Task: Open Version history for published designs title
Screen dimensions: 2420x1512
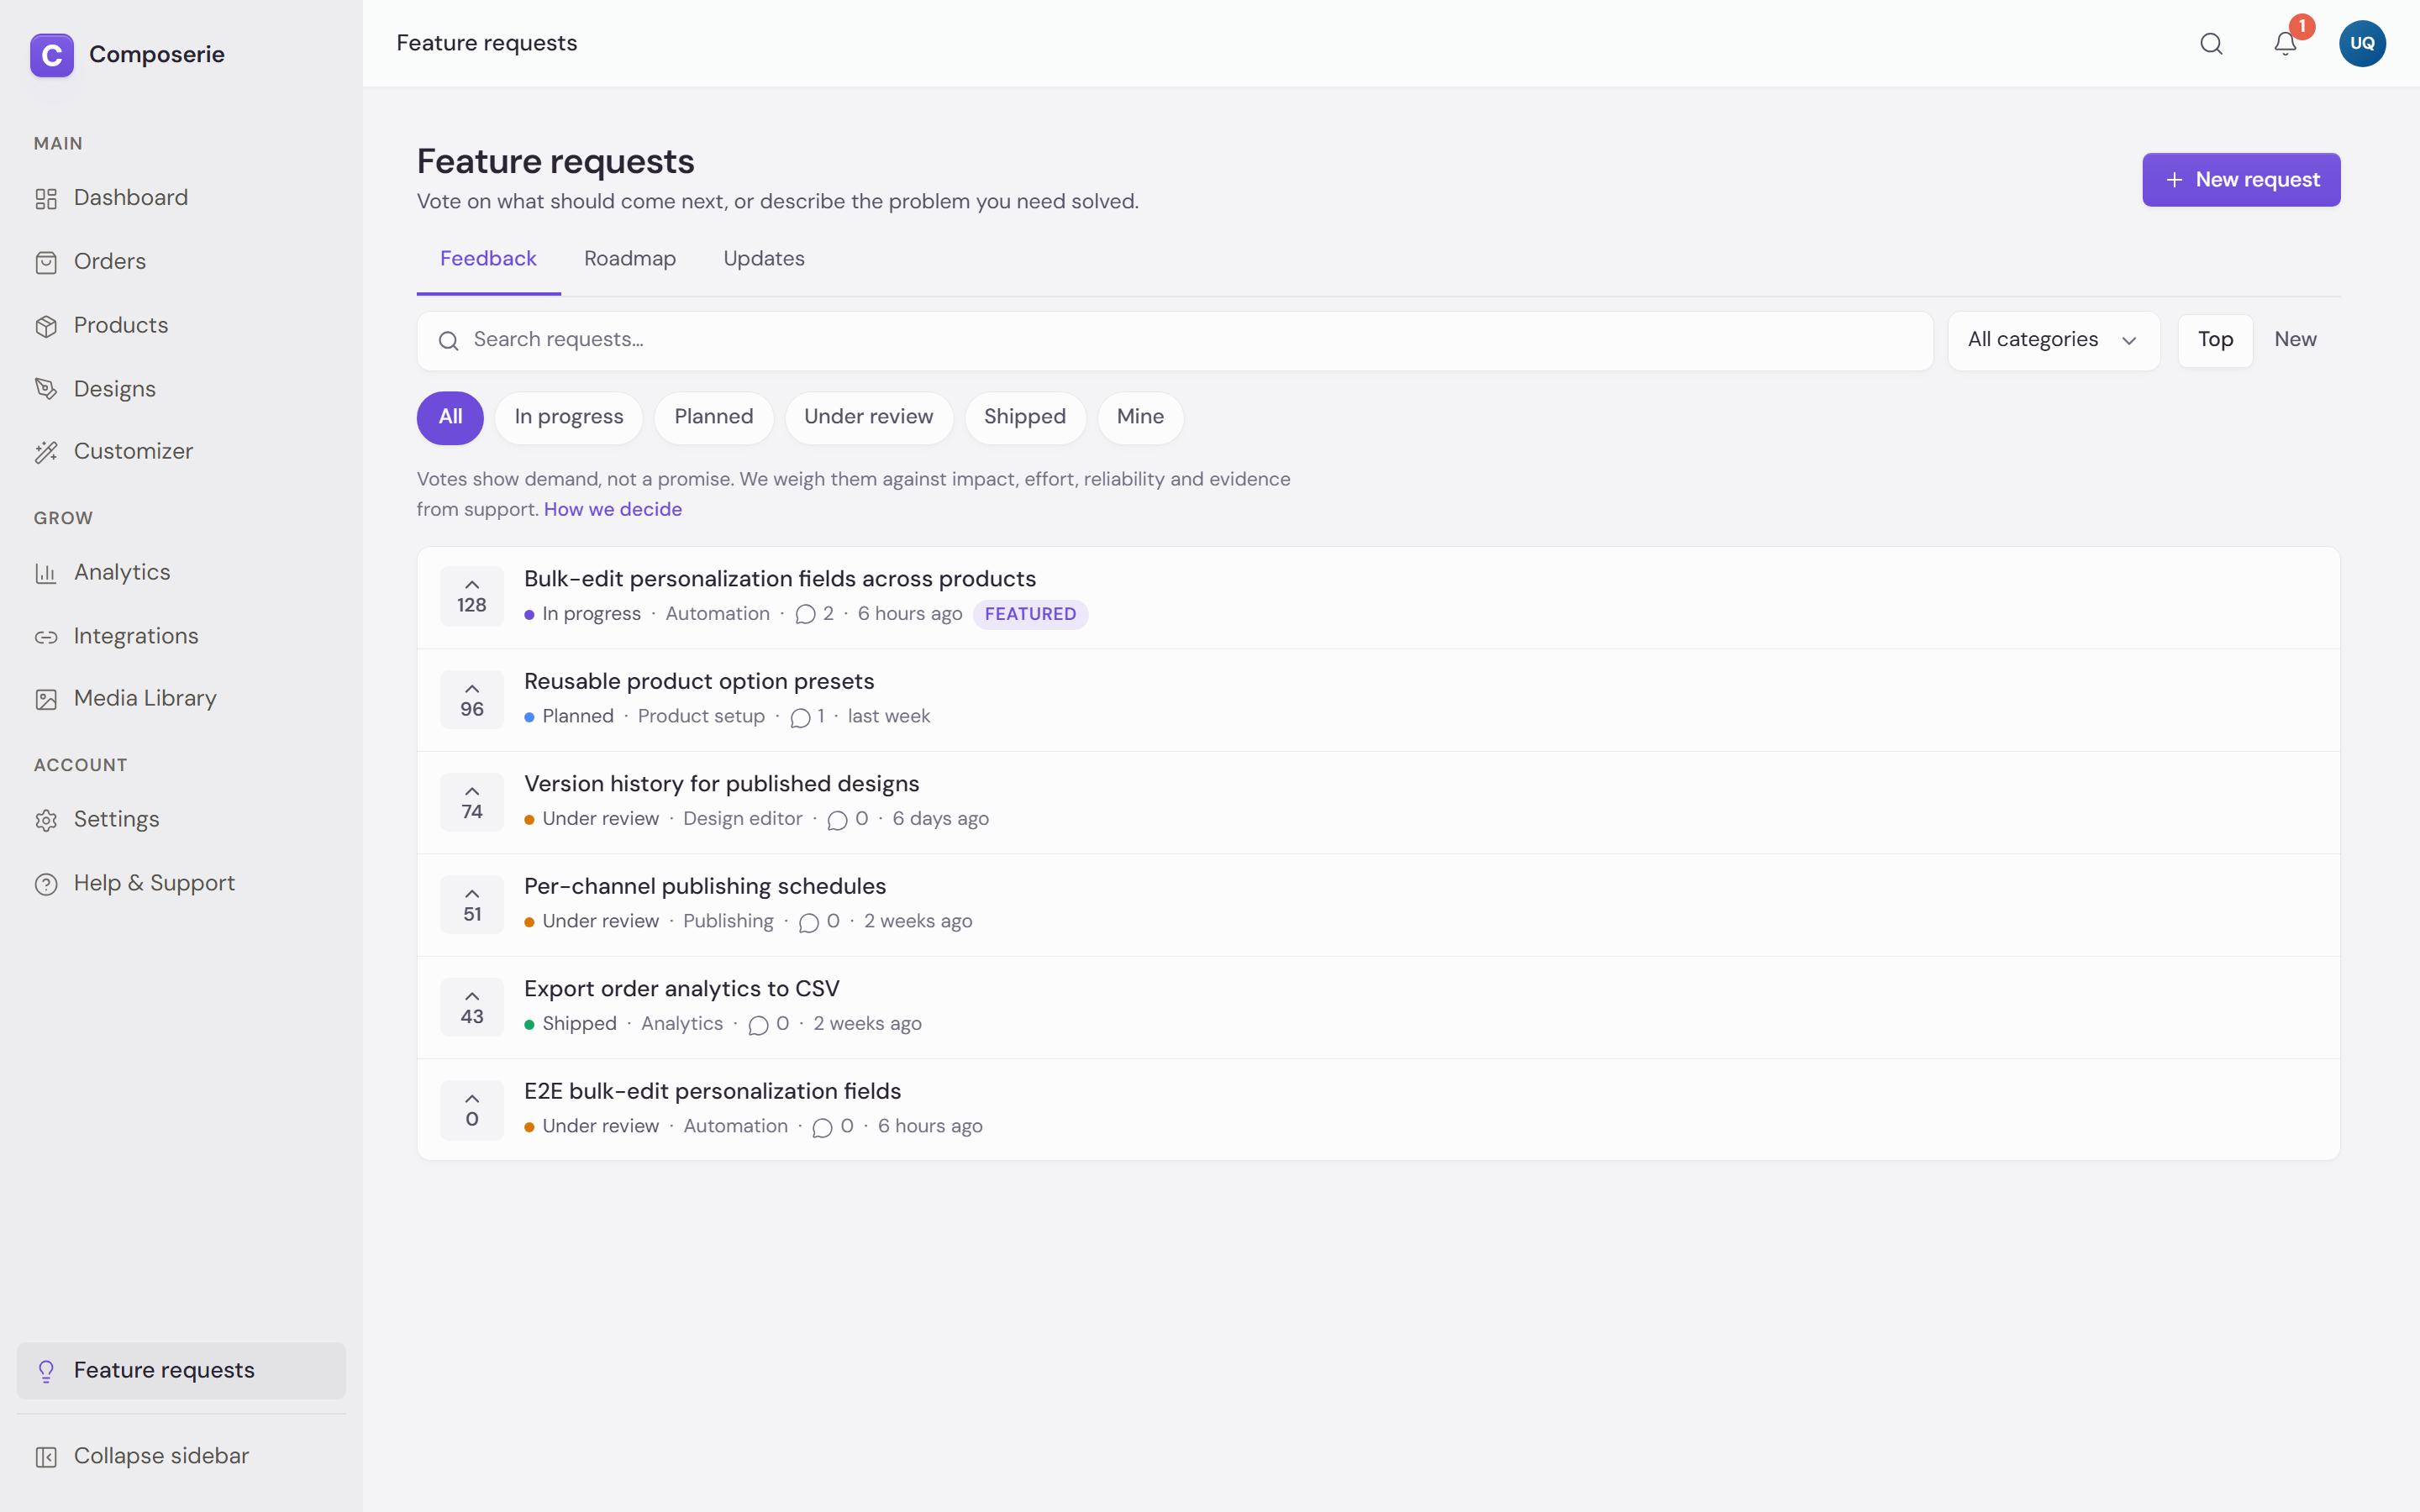Action: [722, 784]
